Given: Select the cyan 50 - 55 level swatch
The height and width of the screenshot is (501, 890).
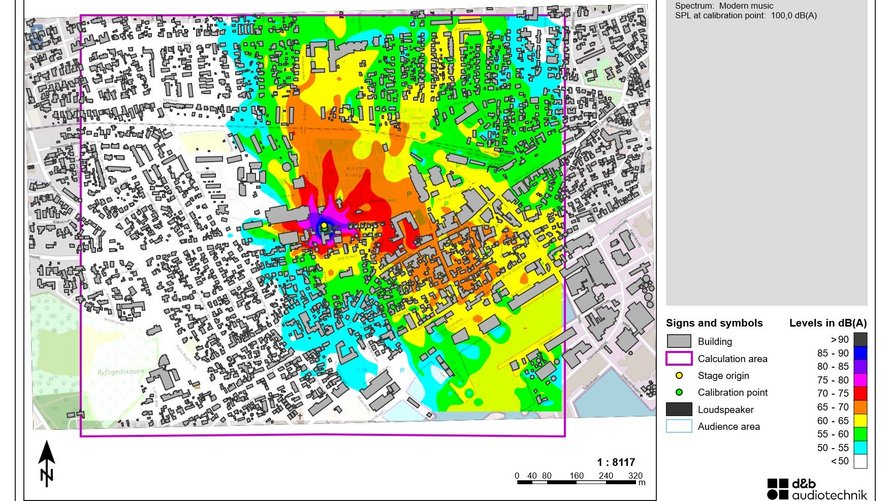Looking at the screenshot, I should [860, 447].
